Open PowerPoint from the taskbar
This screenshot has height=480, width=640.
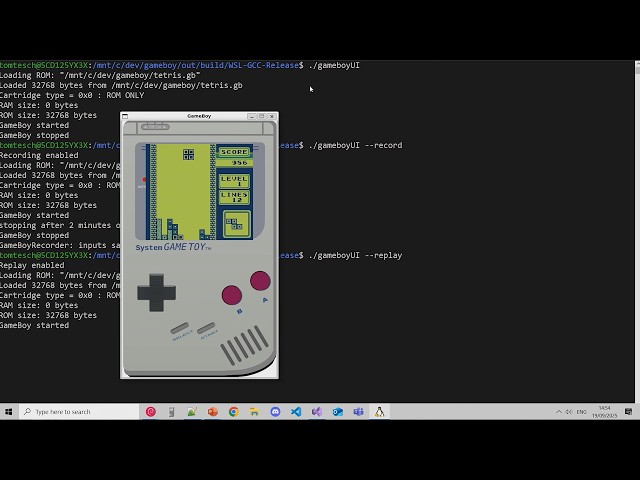coord(213,412)
